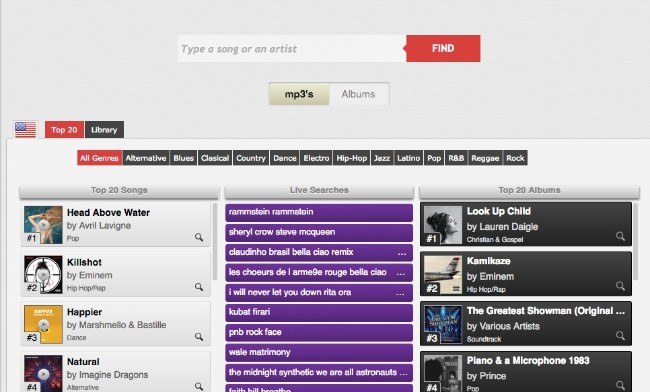This screenshot has height=392, width=650.
Task: Open the Library tab
Action: point(104,130)
